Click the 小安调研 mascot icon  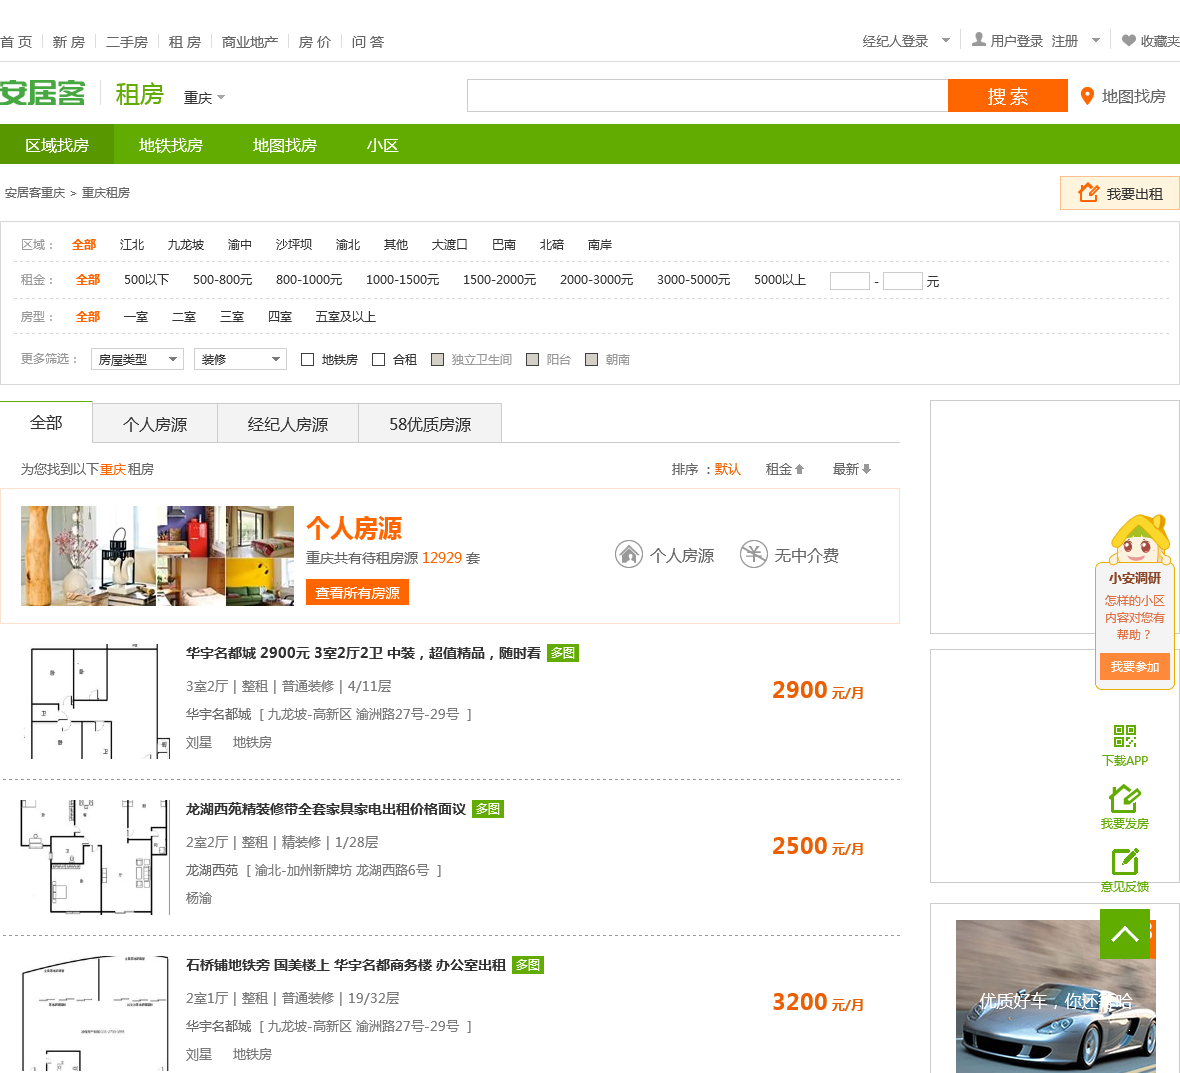pyautogui.click(x=1139, y=539)
